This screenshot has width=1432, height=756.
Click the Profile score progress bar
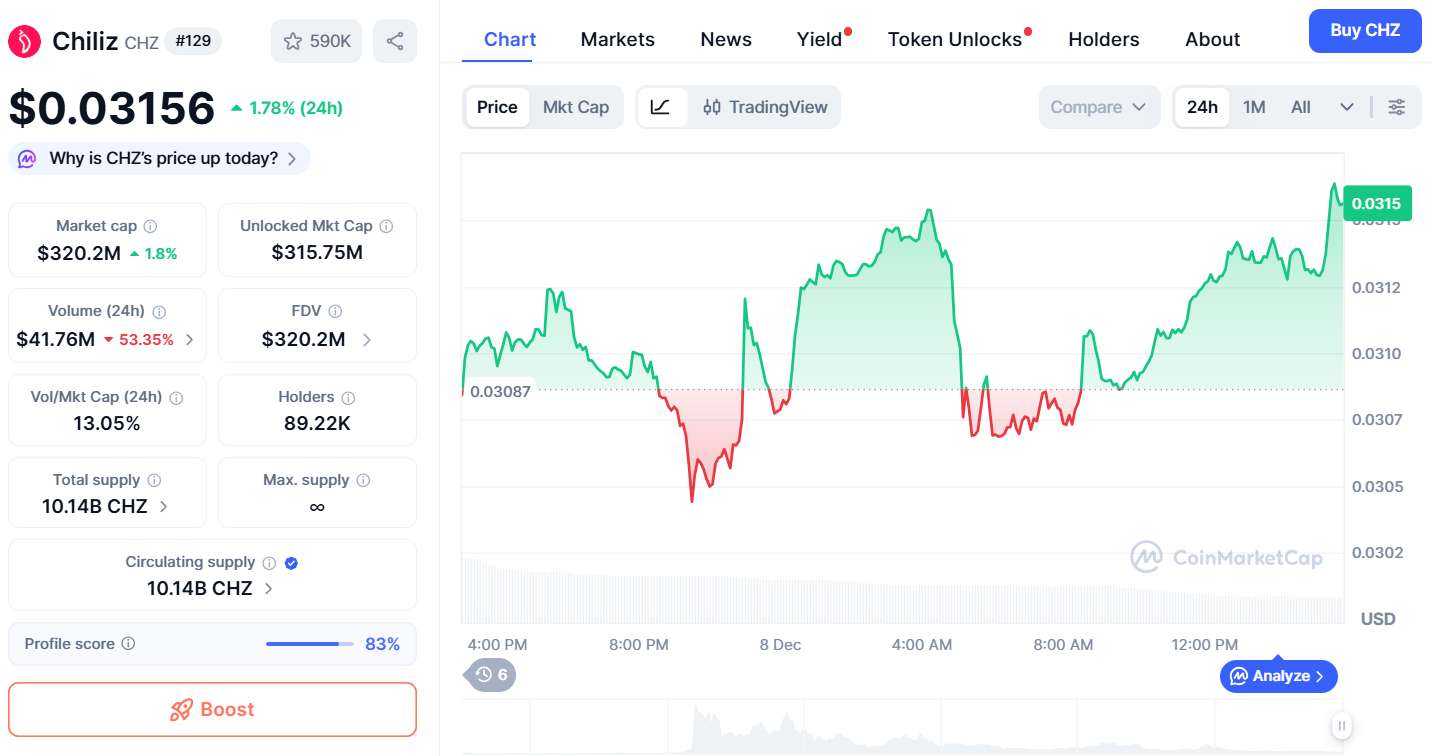[x=309, y=643]
